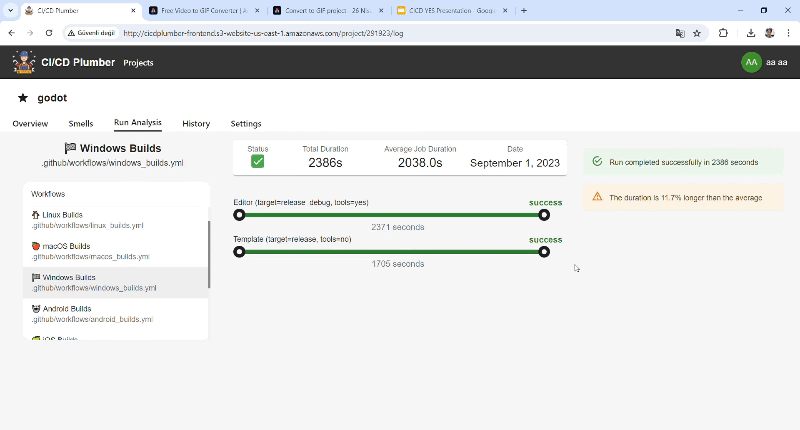Viewport: 800px width, 430px height.
Task: Close the CI/CD Plumber browser tab
Action: (133, 10)
